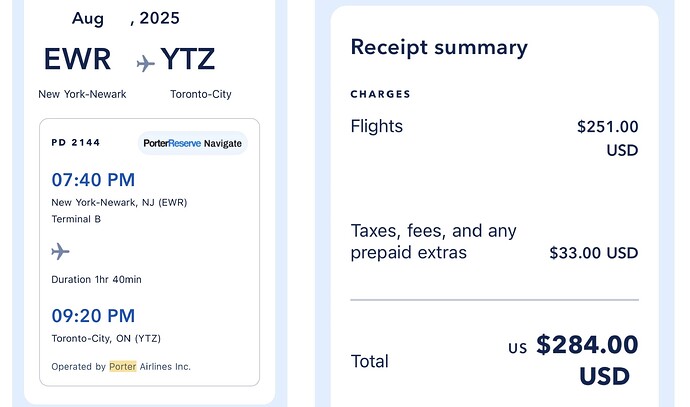
Task: Click the $284.00 total amount
Action: coord(587,345)
